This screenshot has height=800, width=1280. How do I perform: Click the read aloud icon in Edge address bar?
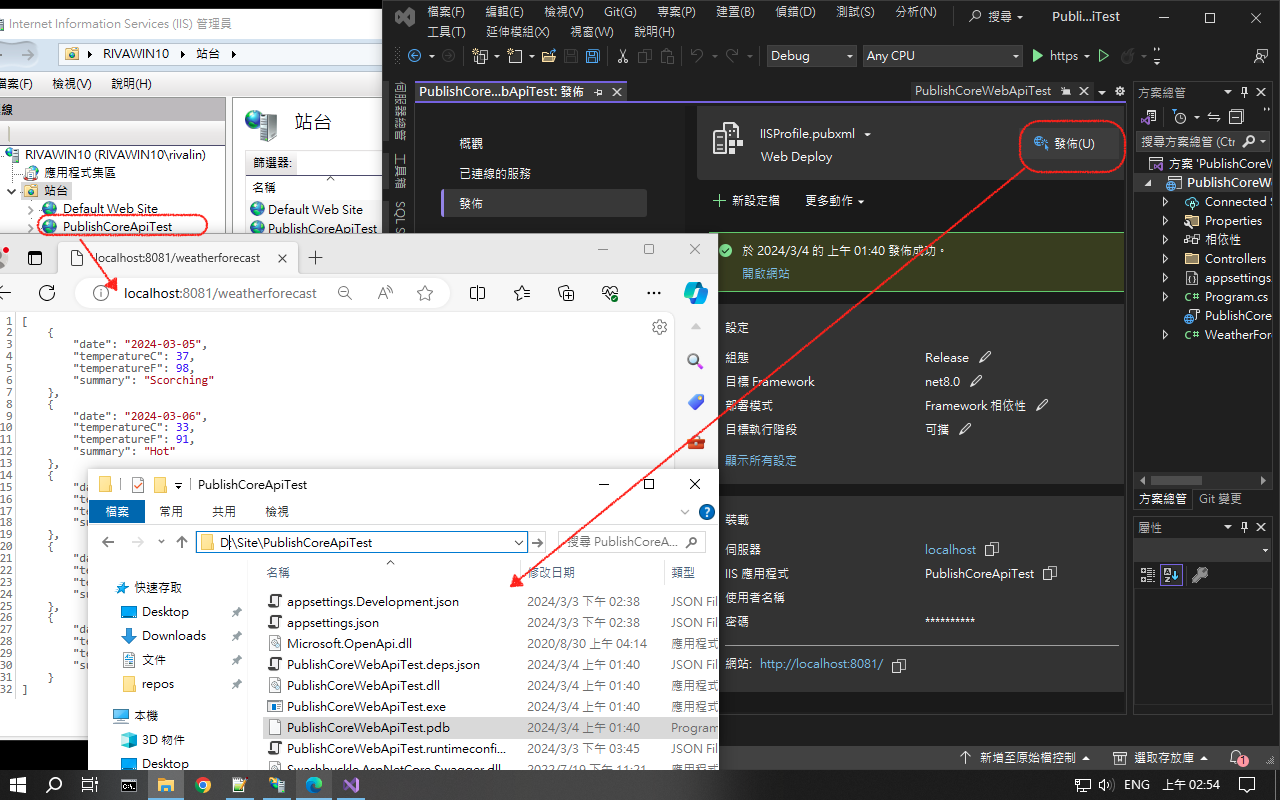click(385, 292)
